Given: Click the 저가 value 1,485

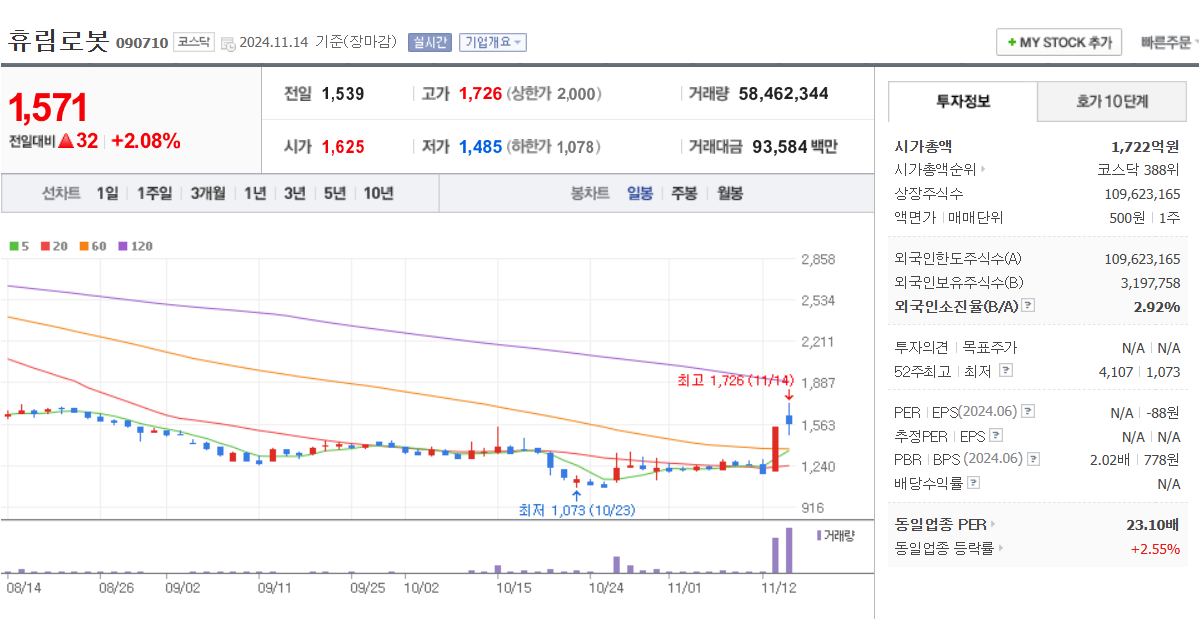Looking at the screenshot, I should pyautogui.click(x=480, y=146).
